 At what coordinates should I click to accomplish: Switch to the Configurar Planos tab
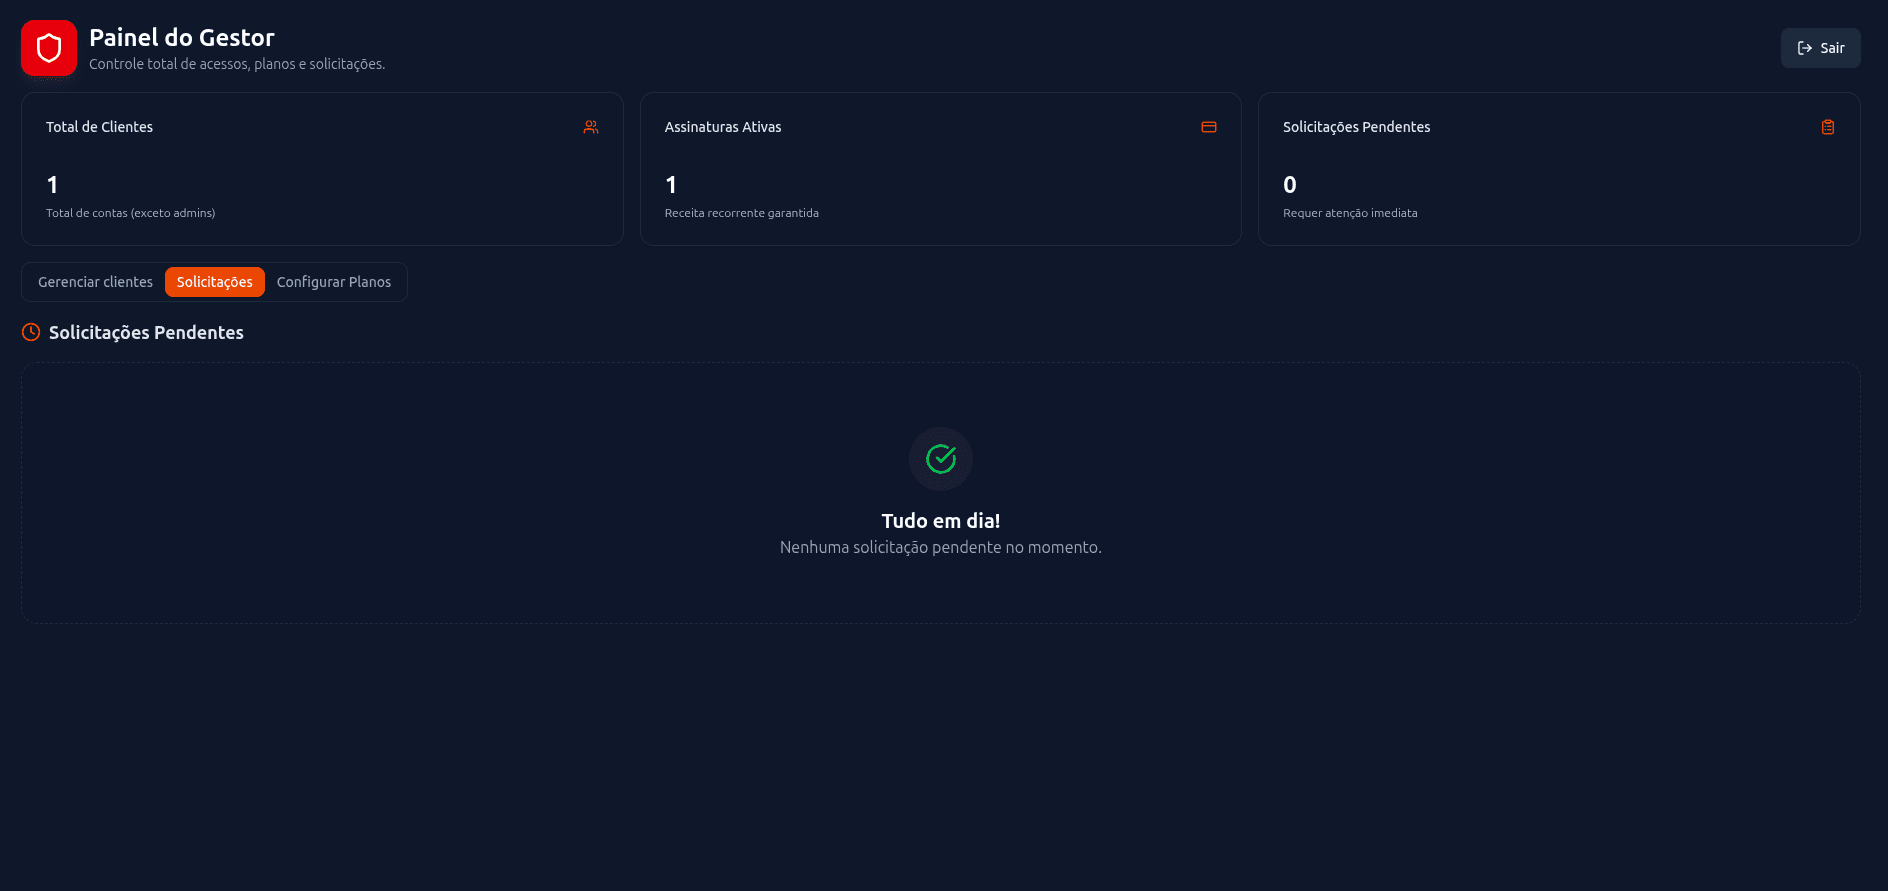pyautogui.click(x=334, y=282)
